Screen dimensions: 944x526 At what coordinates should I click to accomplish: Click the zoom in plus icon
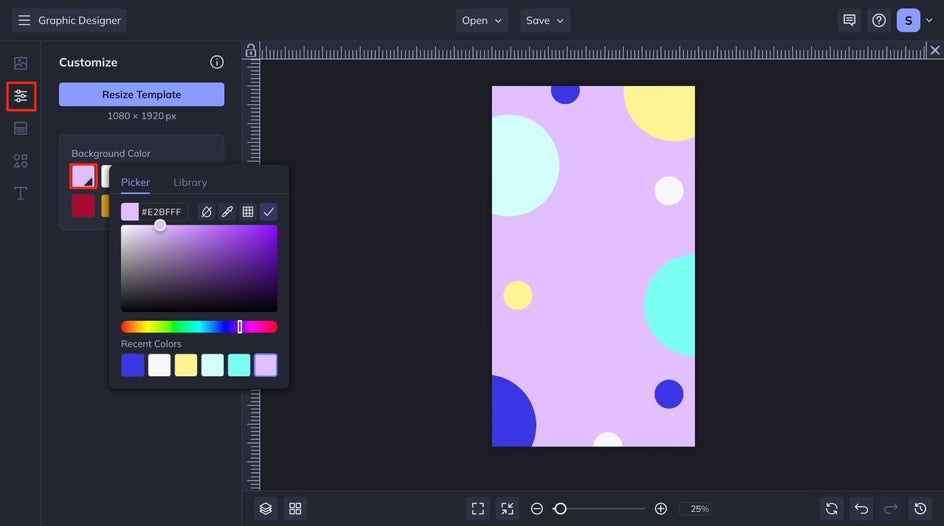(x=661, y=509)
